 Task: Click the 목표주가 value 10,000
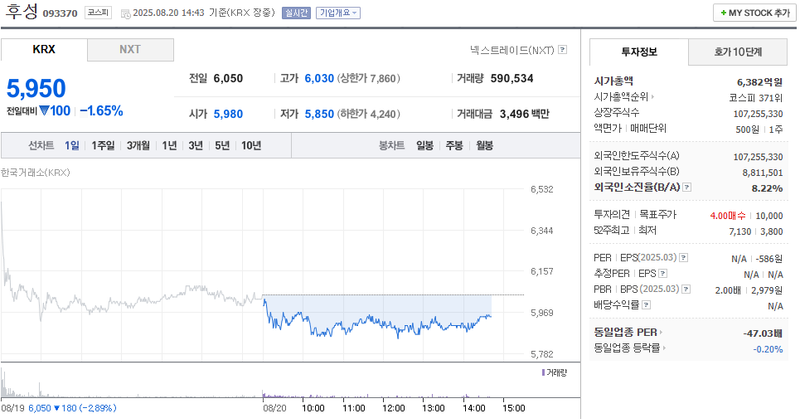[769, 216]
